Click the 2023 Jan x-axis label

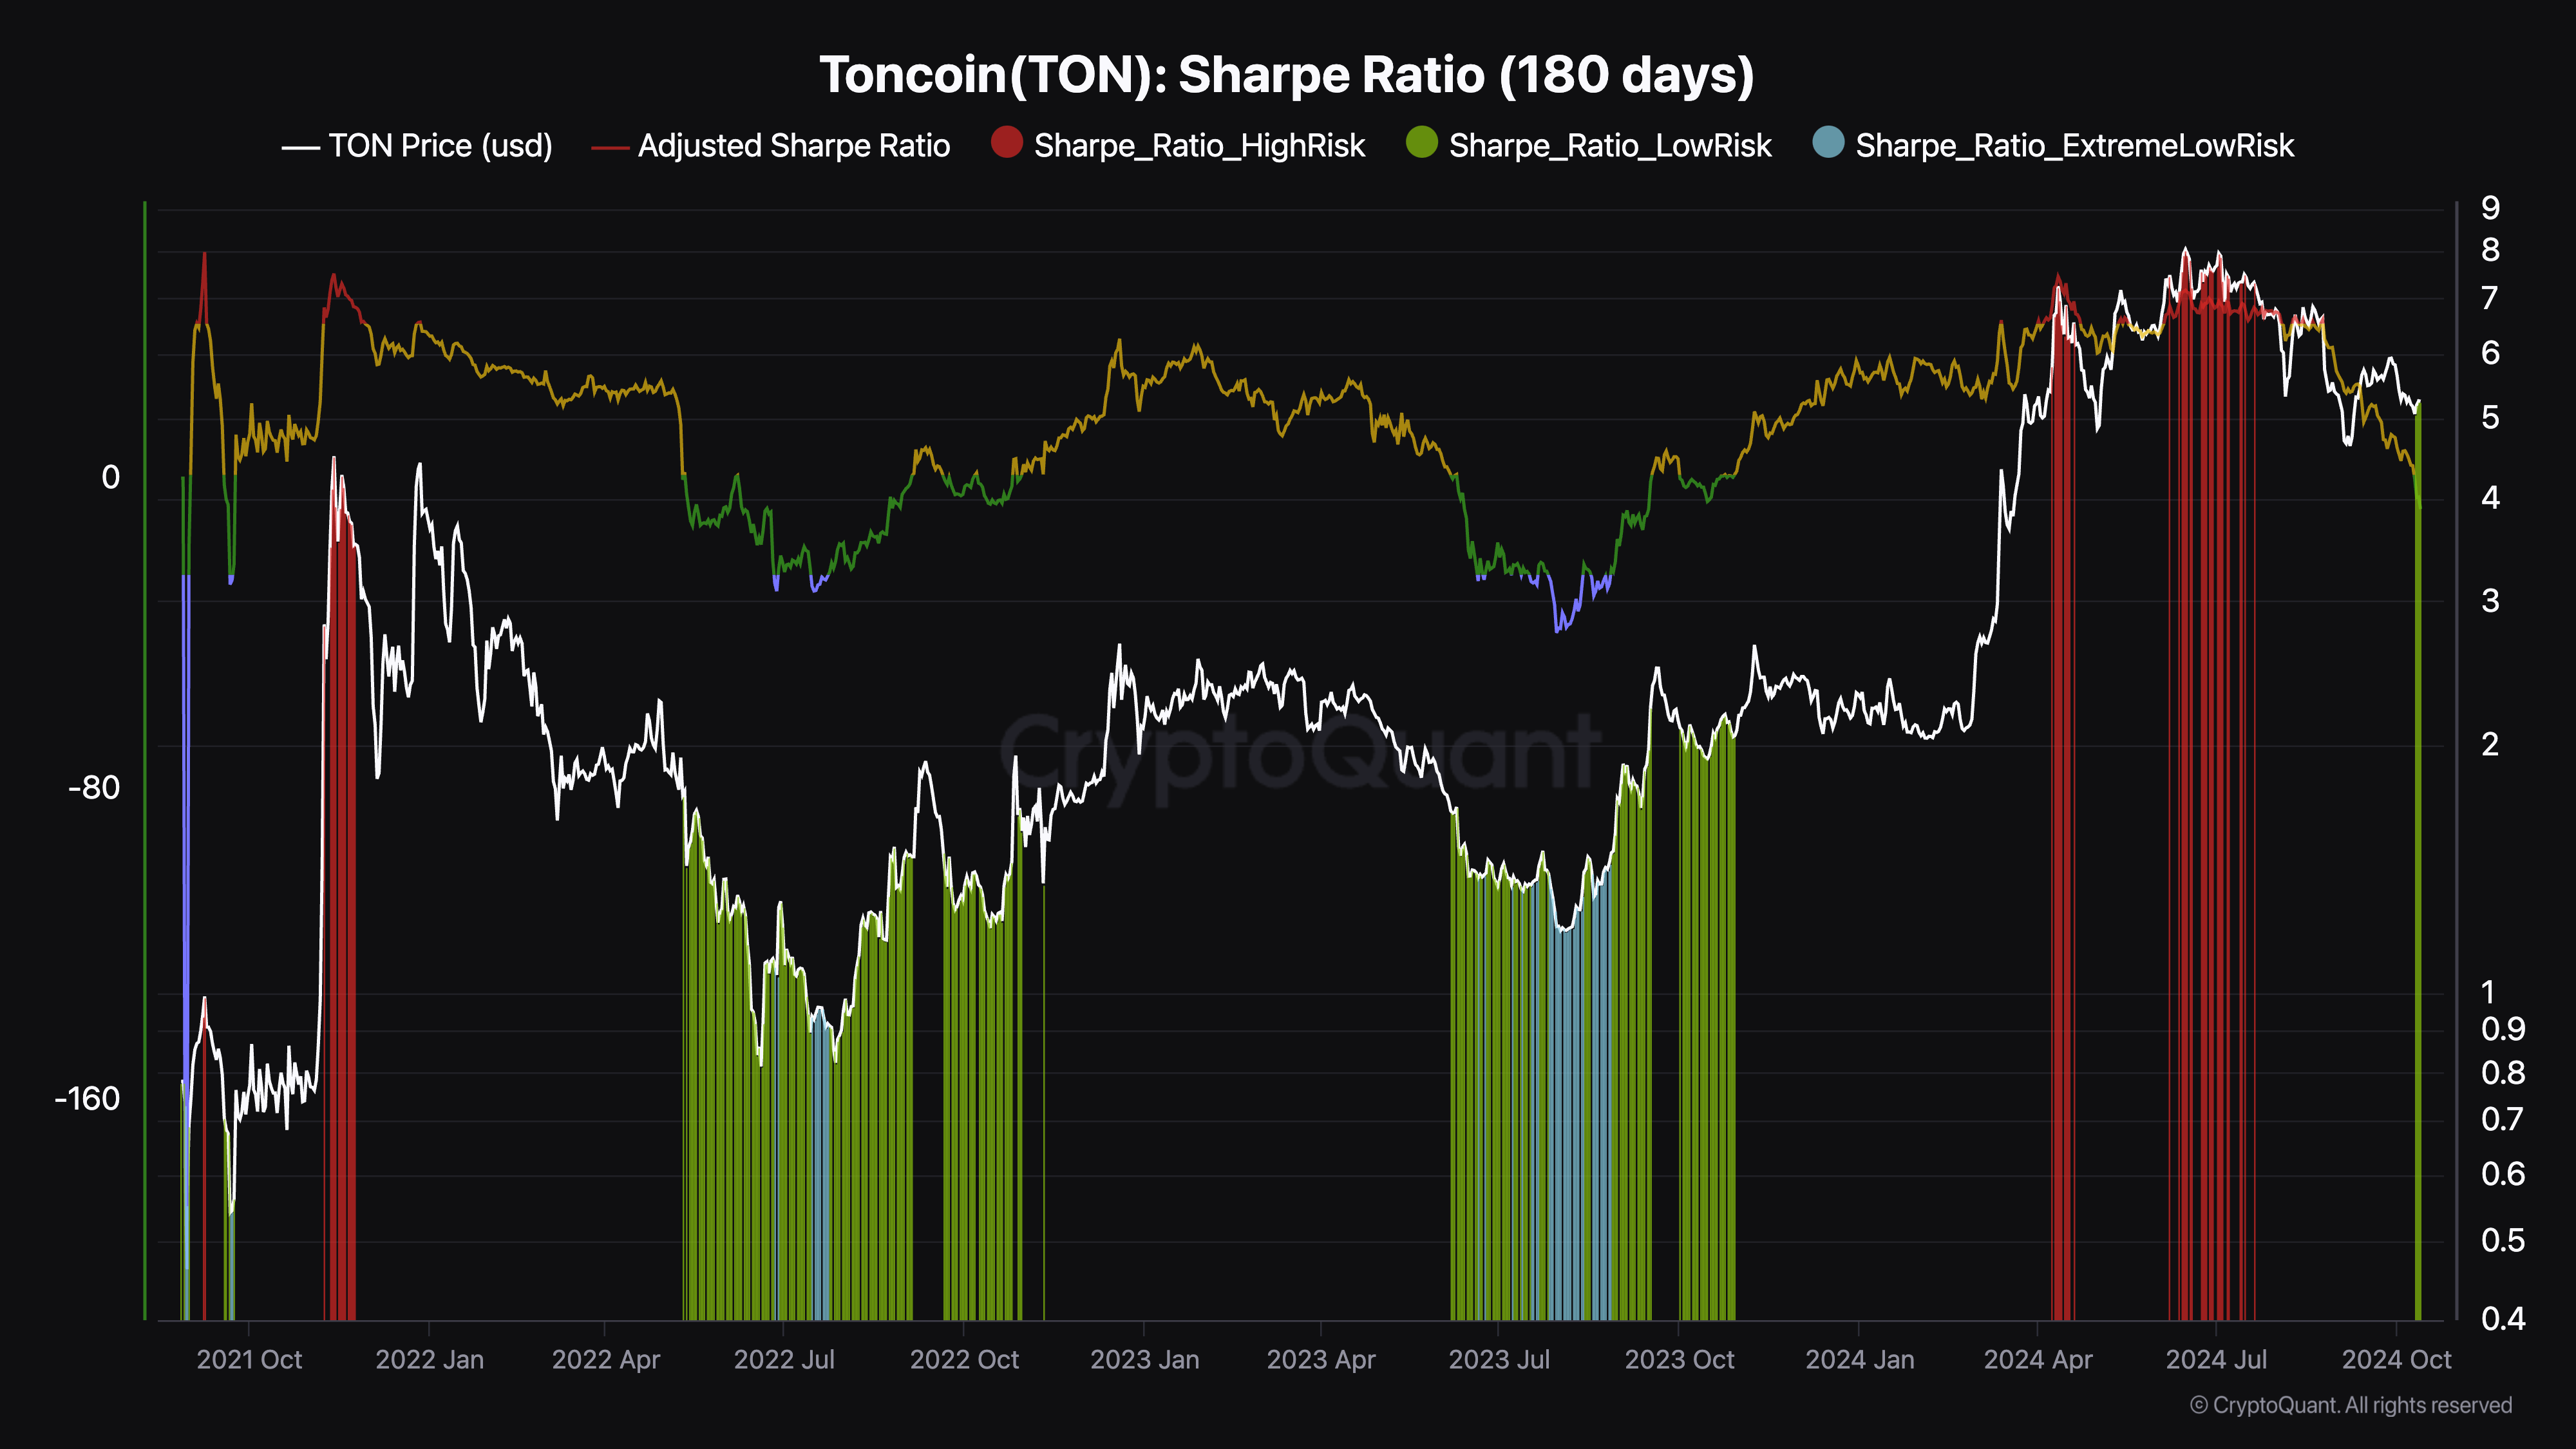pos(1144,1360)
